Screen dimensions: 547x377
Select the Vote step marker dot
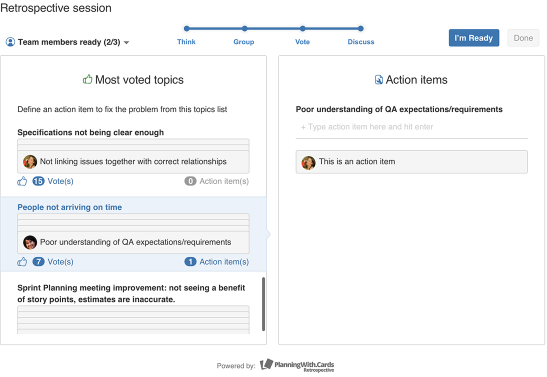click(x=302, y=29)
